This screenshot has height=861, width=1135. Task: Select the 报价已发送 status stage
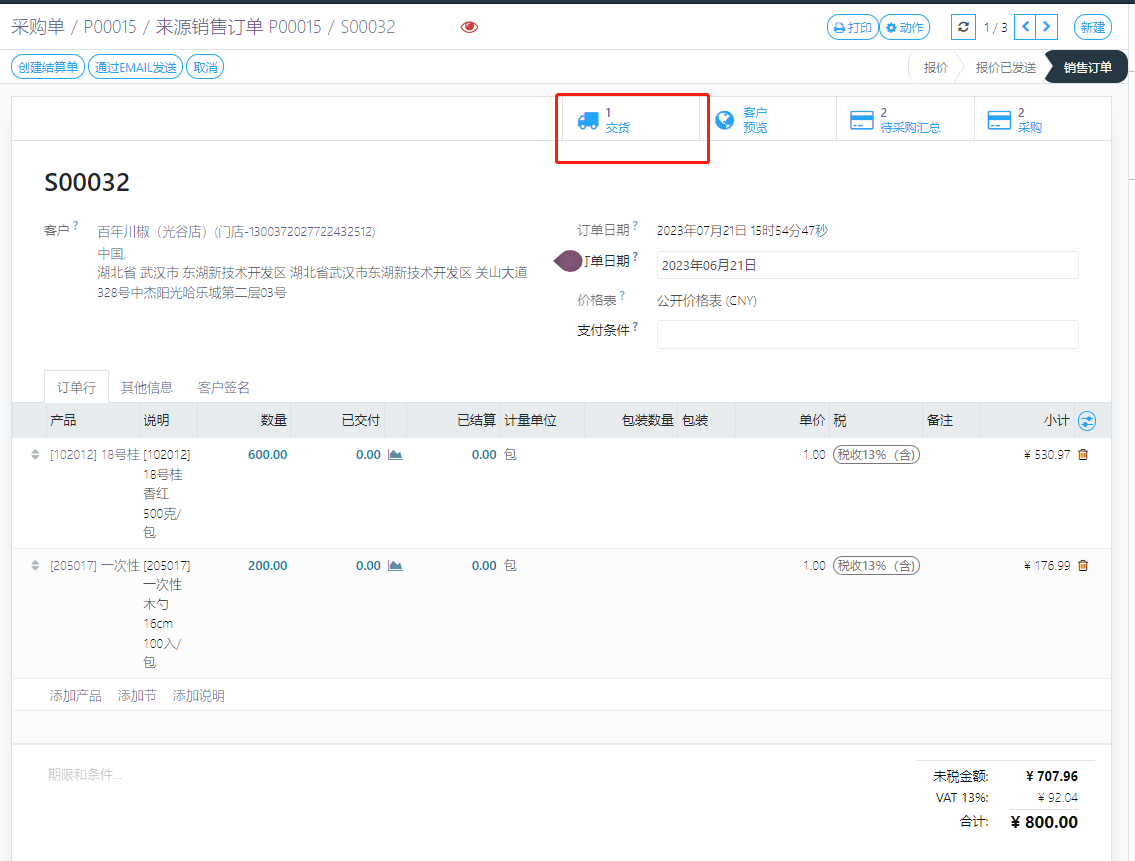(1005, 67)
